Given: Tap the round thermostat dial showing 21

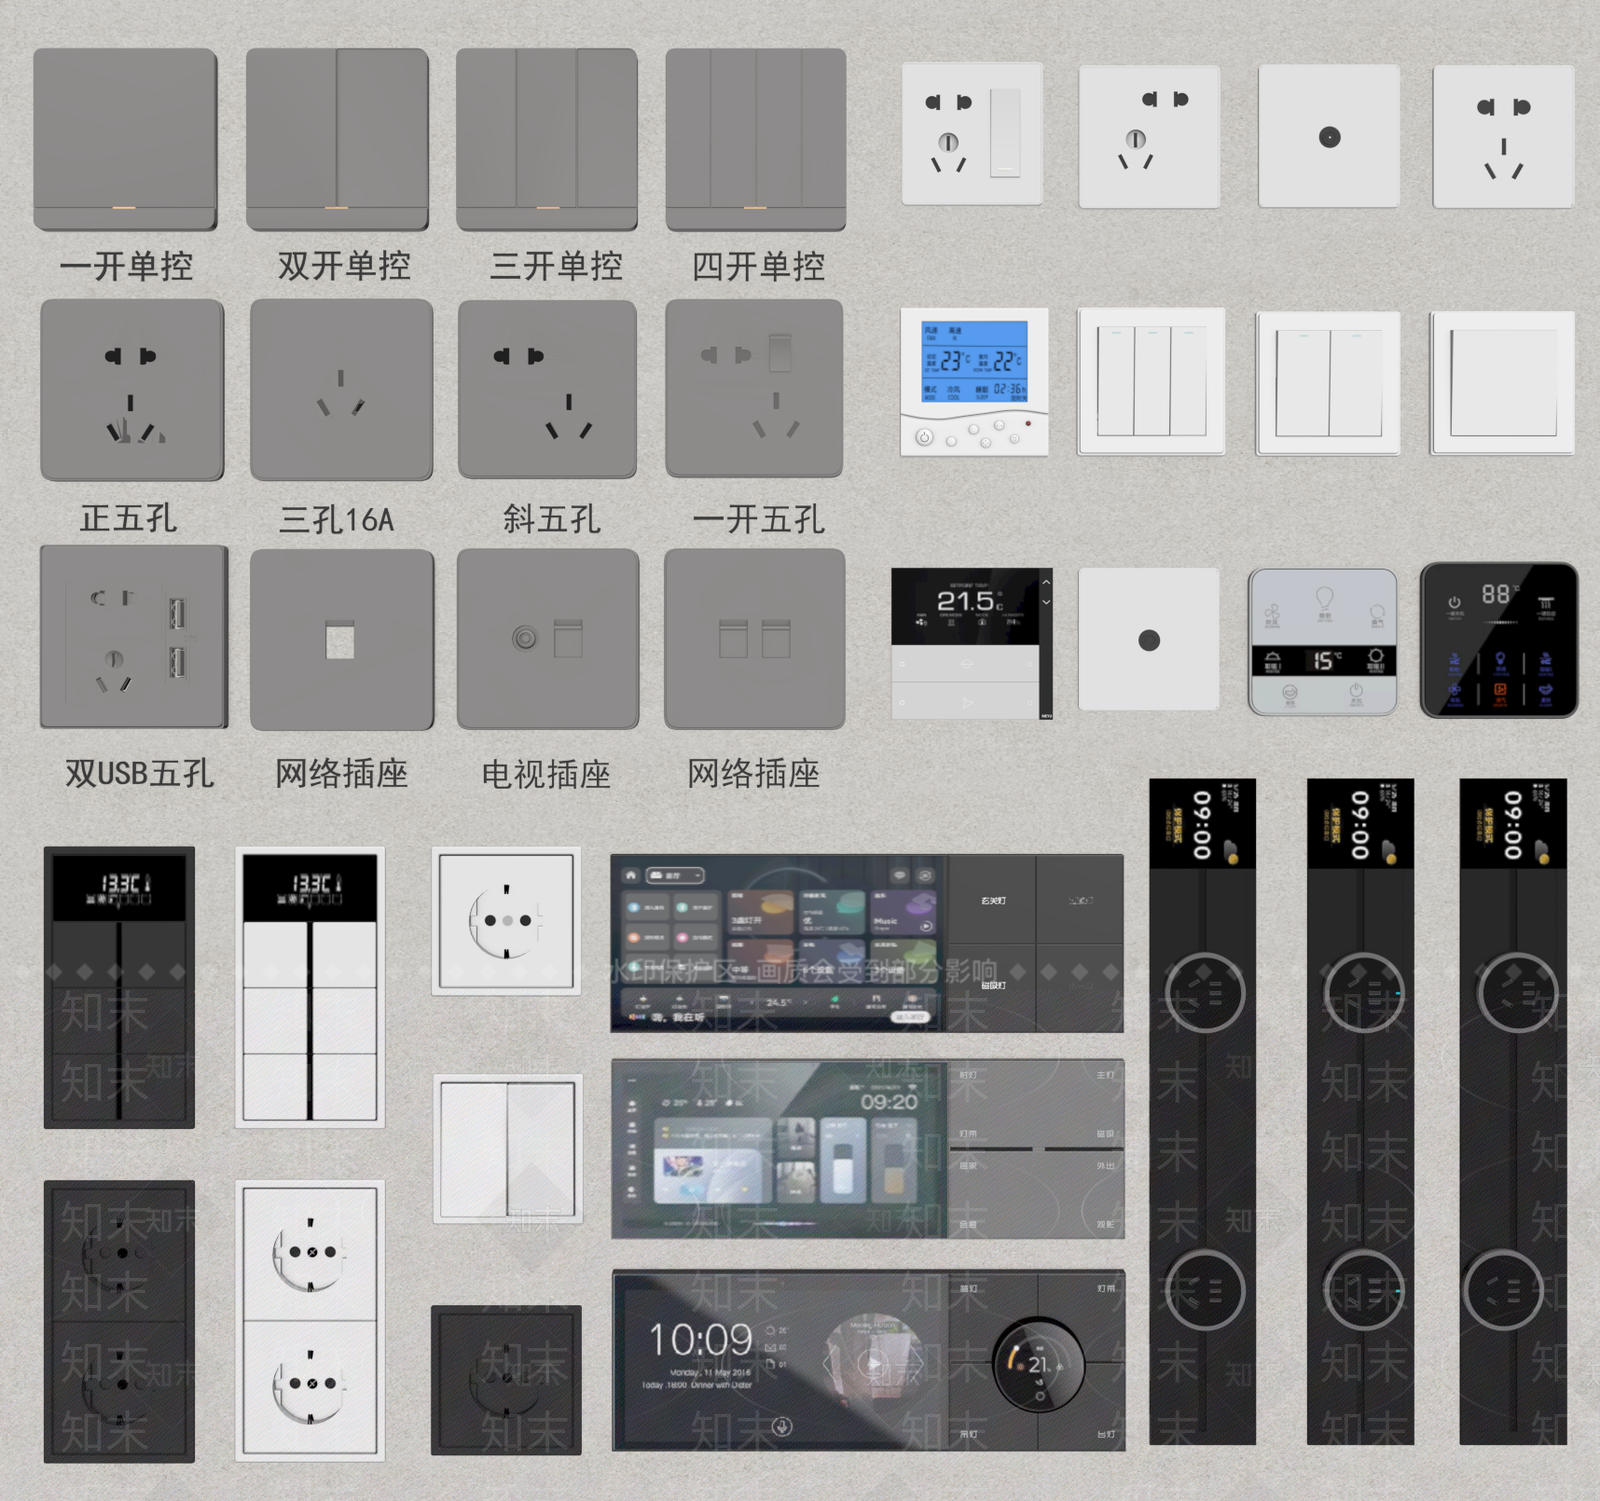Looking at the screenshot, I should (x=1038, y=1364).
